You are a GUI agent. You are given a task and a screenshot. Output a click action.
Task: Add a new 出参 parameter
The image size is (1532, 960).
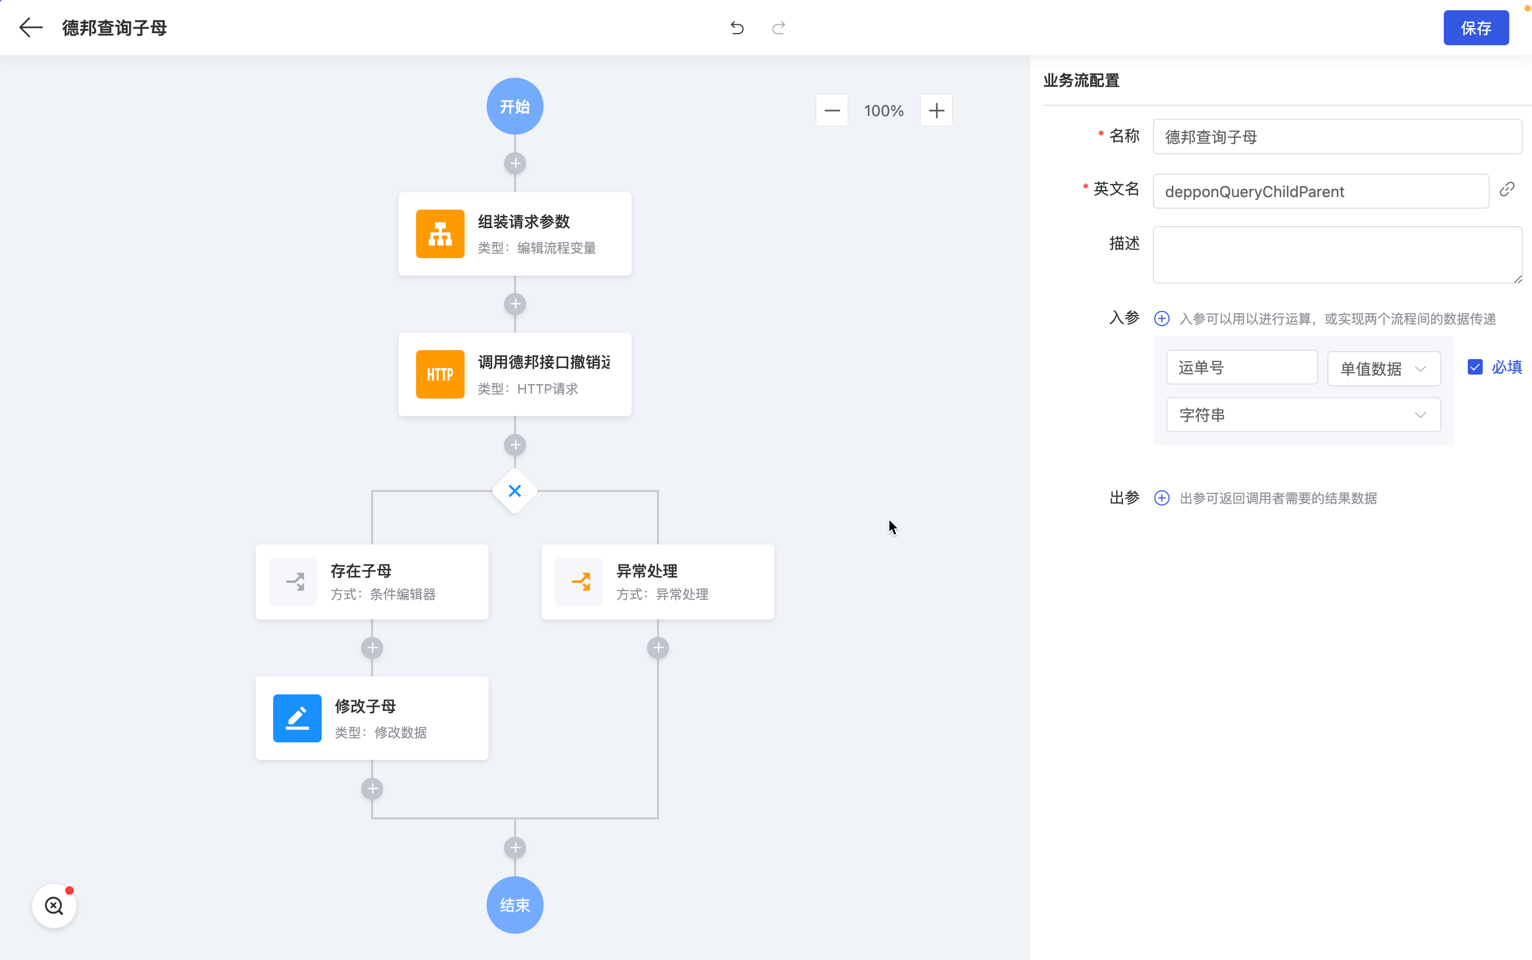(1161, 498)
